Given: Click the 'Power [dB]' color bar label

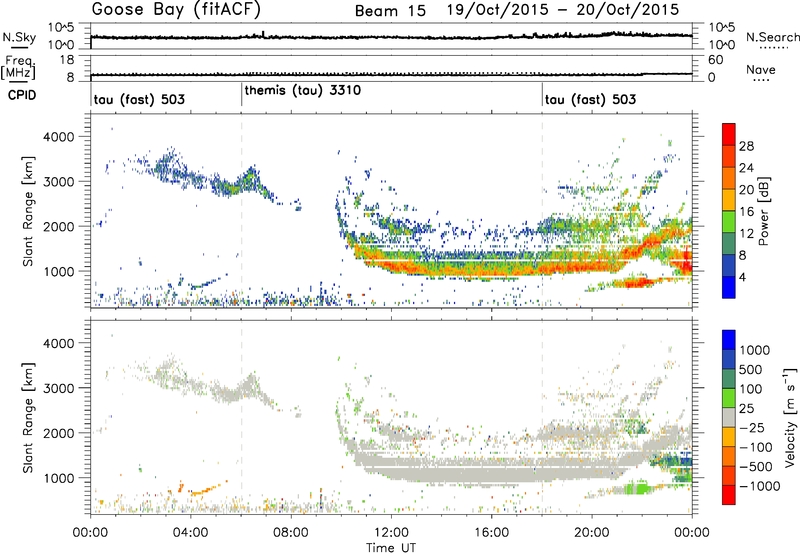Looking at the screenshot, I should (x=763, y=211).
